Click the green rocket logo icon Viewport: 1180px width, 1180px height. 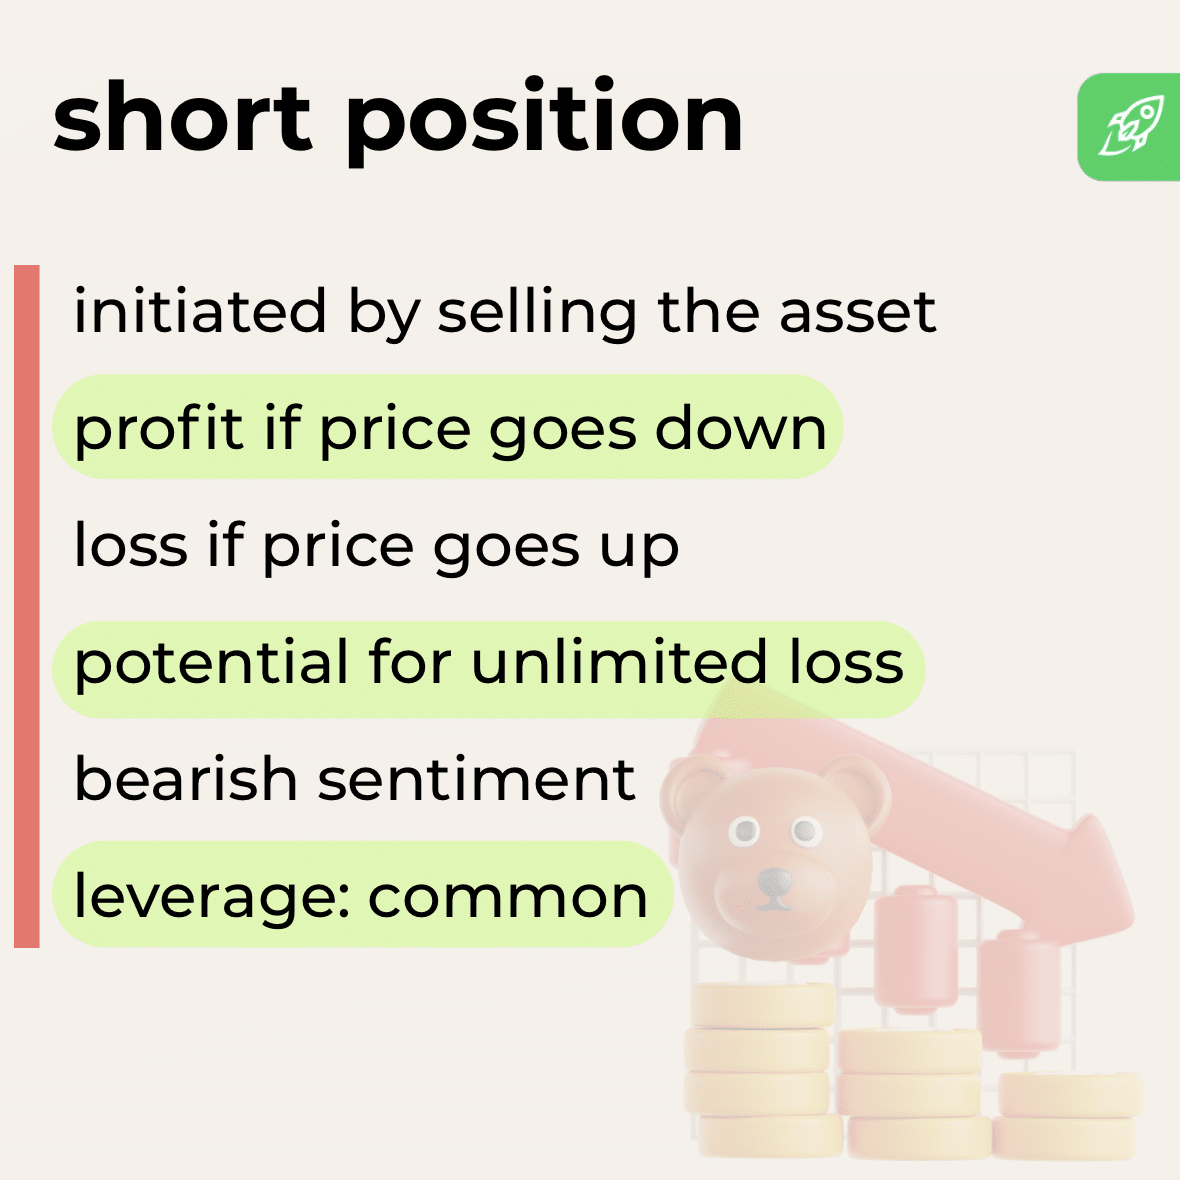pyautogui.click(x=1130, y=127)
